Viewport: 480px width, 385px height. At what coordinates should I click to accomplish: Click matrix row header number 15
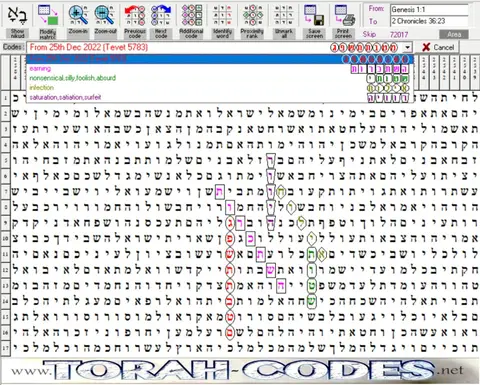click(x=5, y=317)
